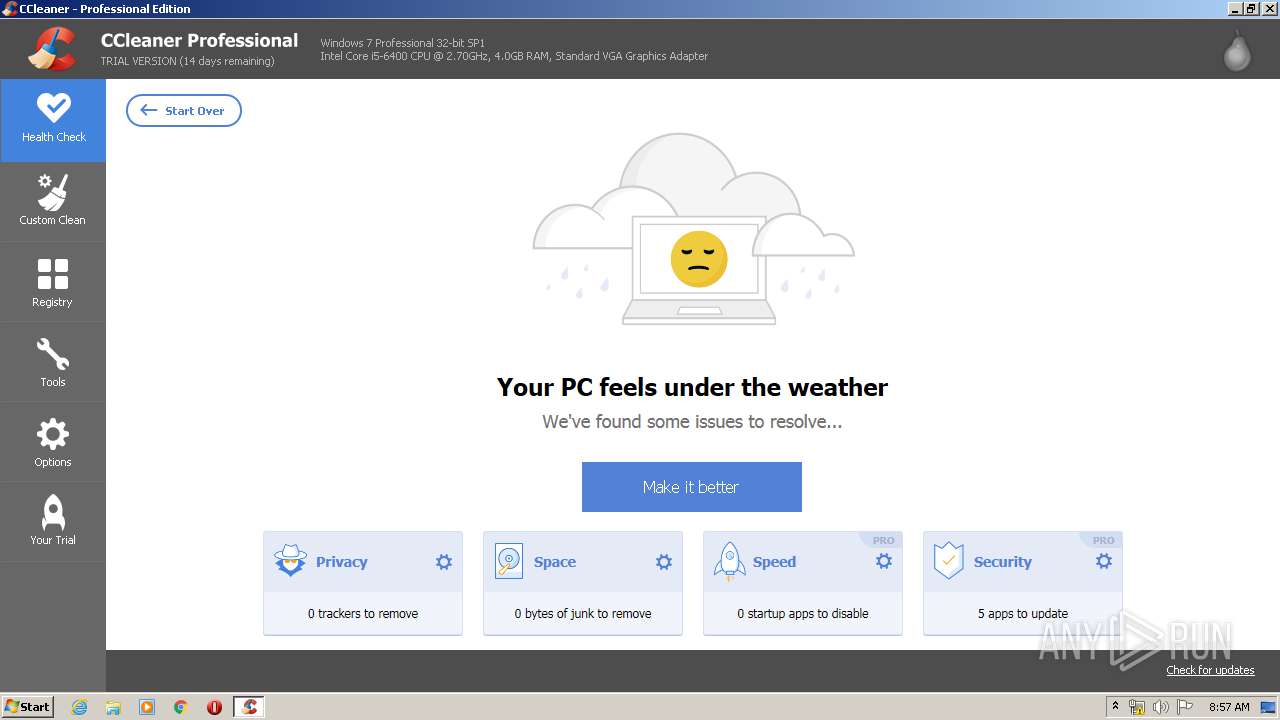Open Windows Explorer from taskbar
Screen dimensions: 1280x720
tap(113, 707)
